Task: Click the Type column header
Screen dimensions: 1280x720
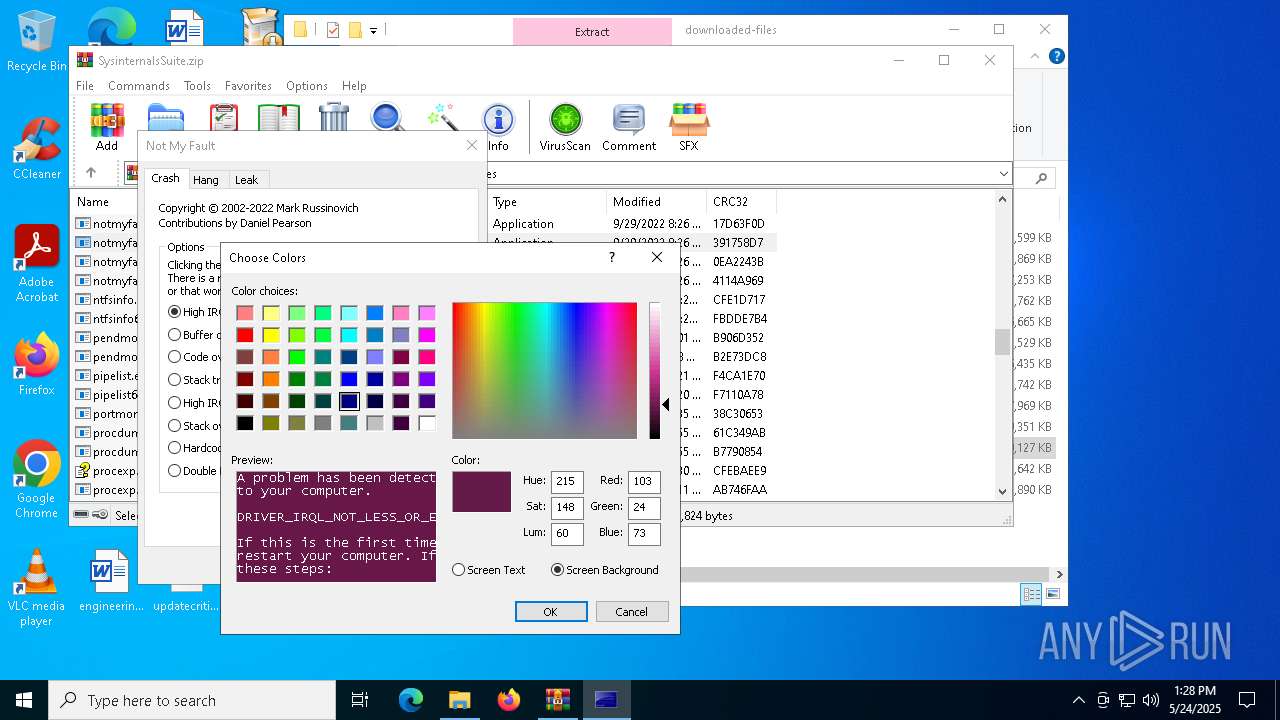Action: pyautogui.click(x=547, y=202)
